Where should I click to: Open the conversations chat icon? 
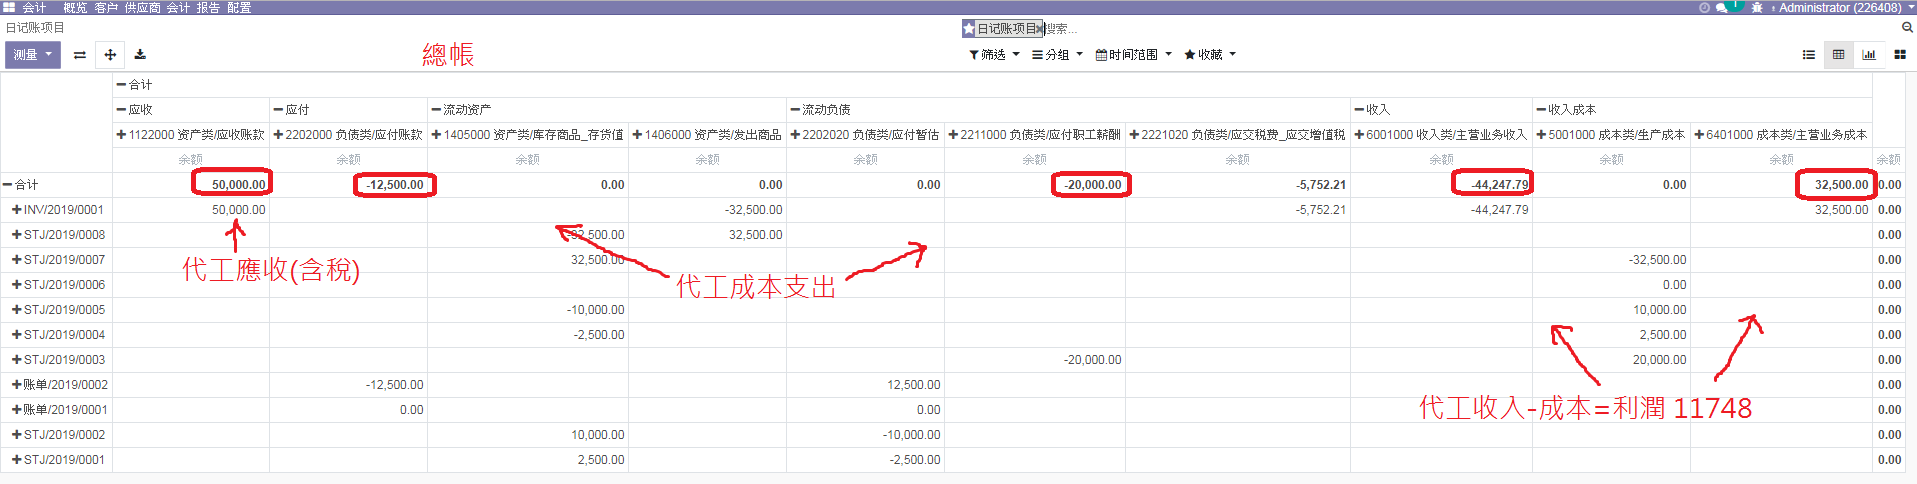pyautogui.click(x=1722, y=7)
